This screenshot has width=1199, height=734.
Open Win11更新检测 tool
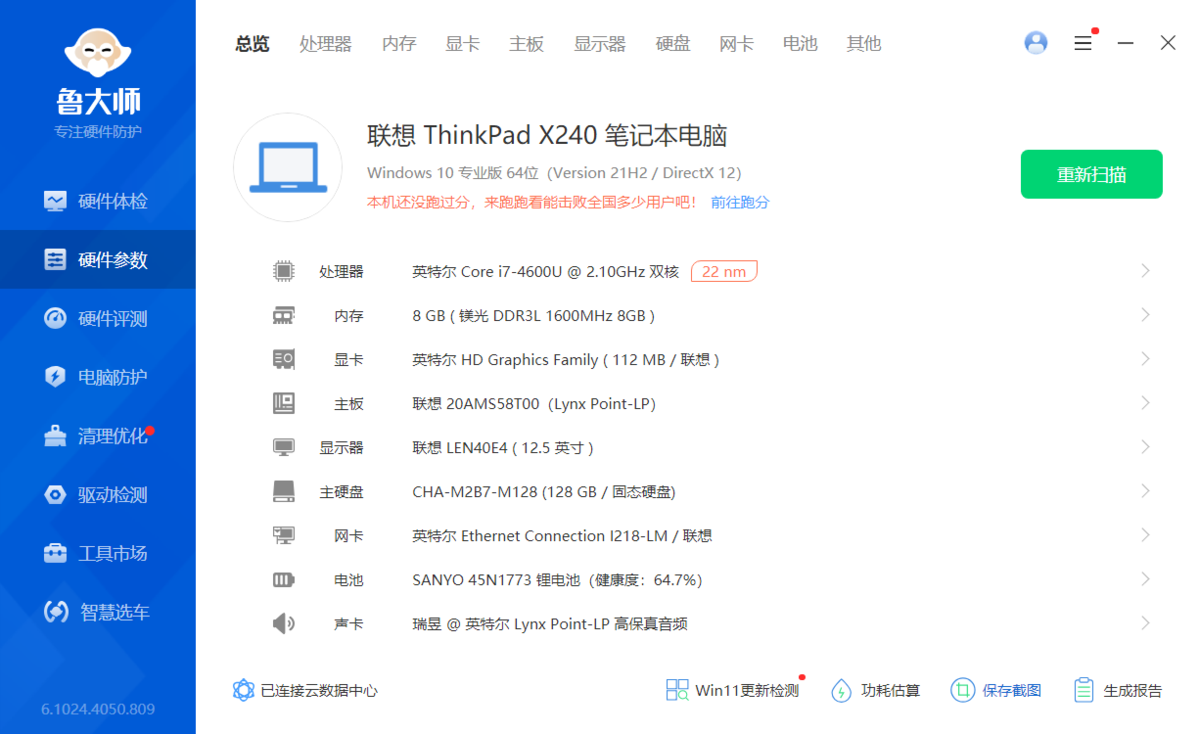[x=733, y=690]
